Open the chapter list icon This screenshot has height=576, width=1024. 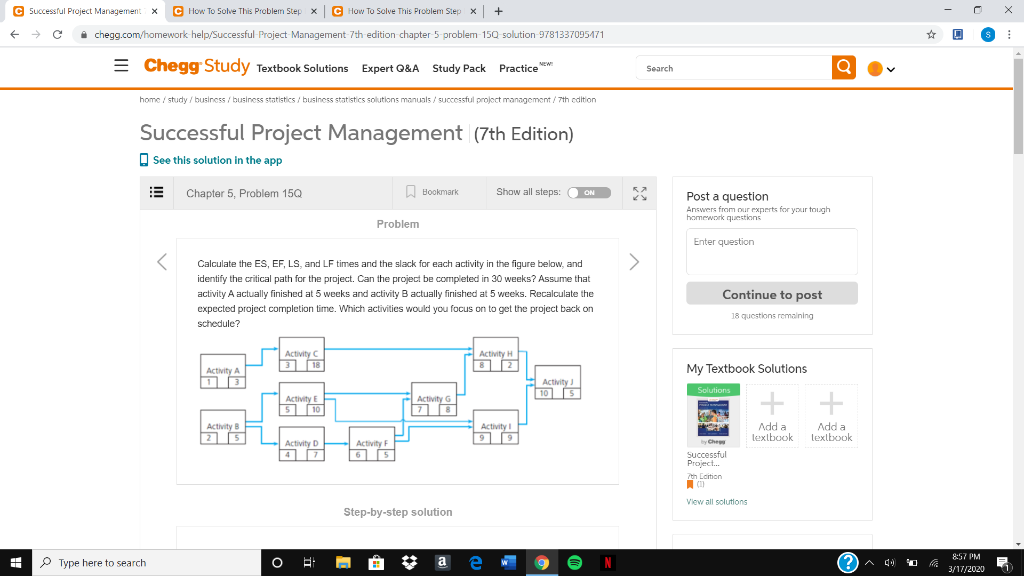point(157,192)
